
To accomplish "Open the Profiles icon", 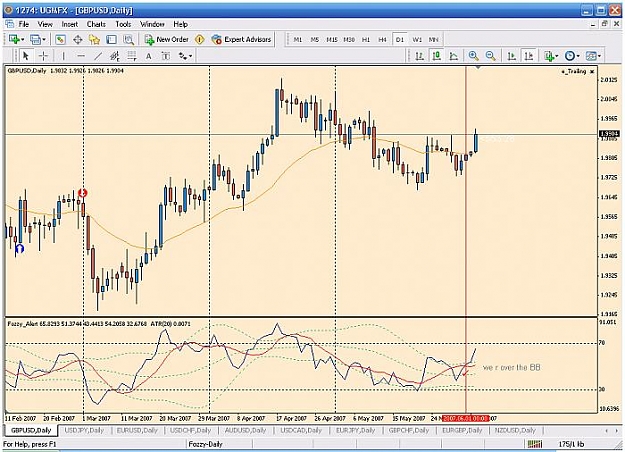I will (x=35, y=39).
